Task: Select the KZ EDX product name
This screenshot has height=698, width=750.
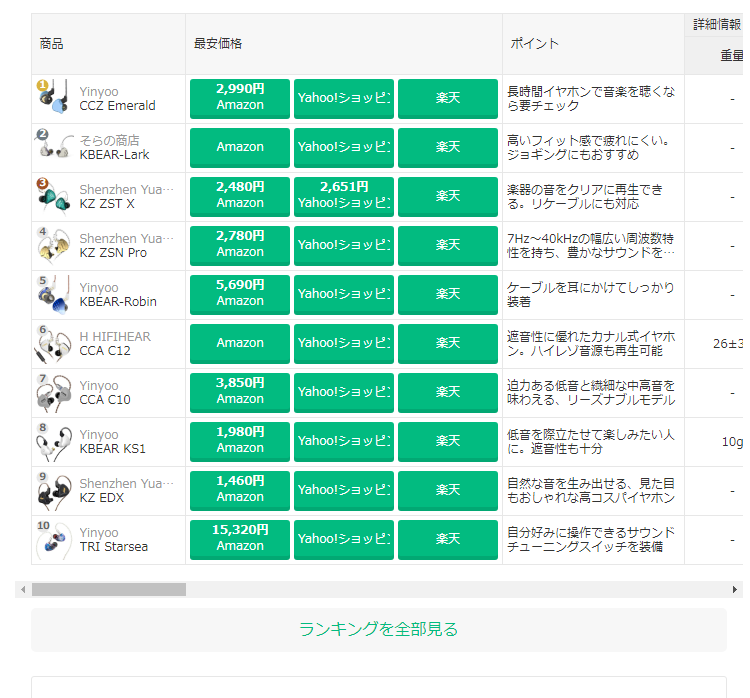Action: click(101, 498)
